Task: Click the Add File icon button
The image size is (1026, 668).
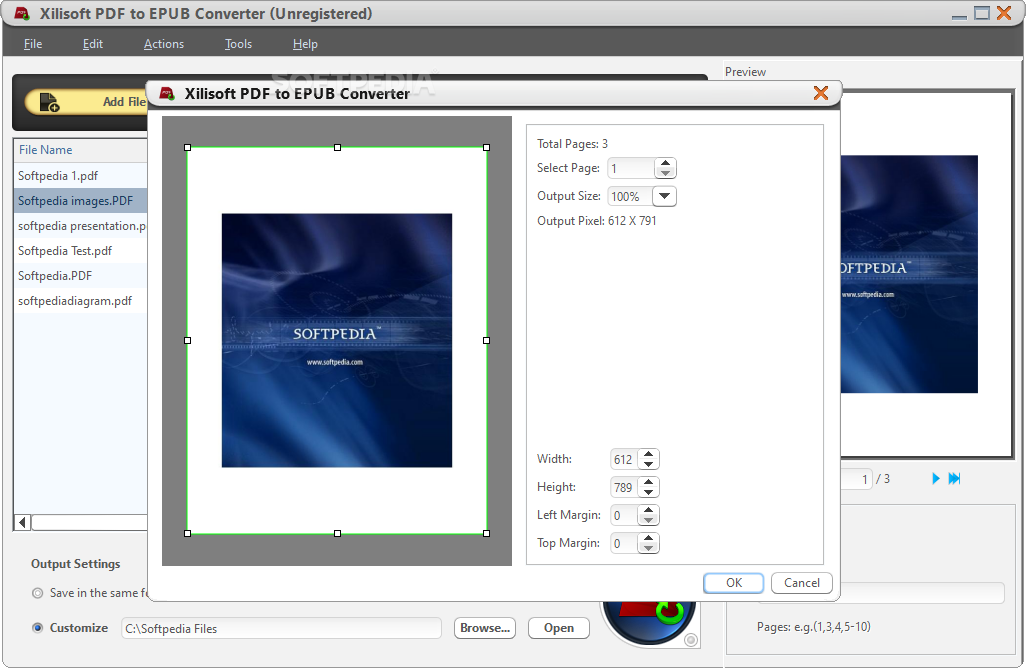Action: pyautogui.click(x=86, y=102)
